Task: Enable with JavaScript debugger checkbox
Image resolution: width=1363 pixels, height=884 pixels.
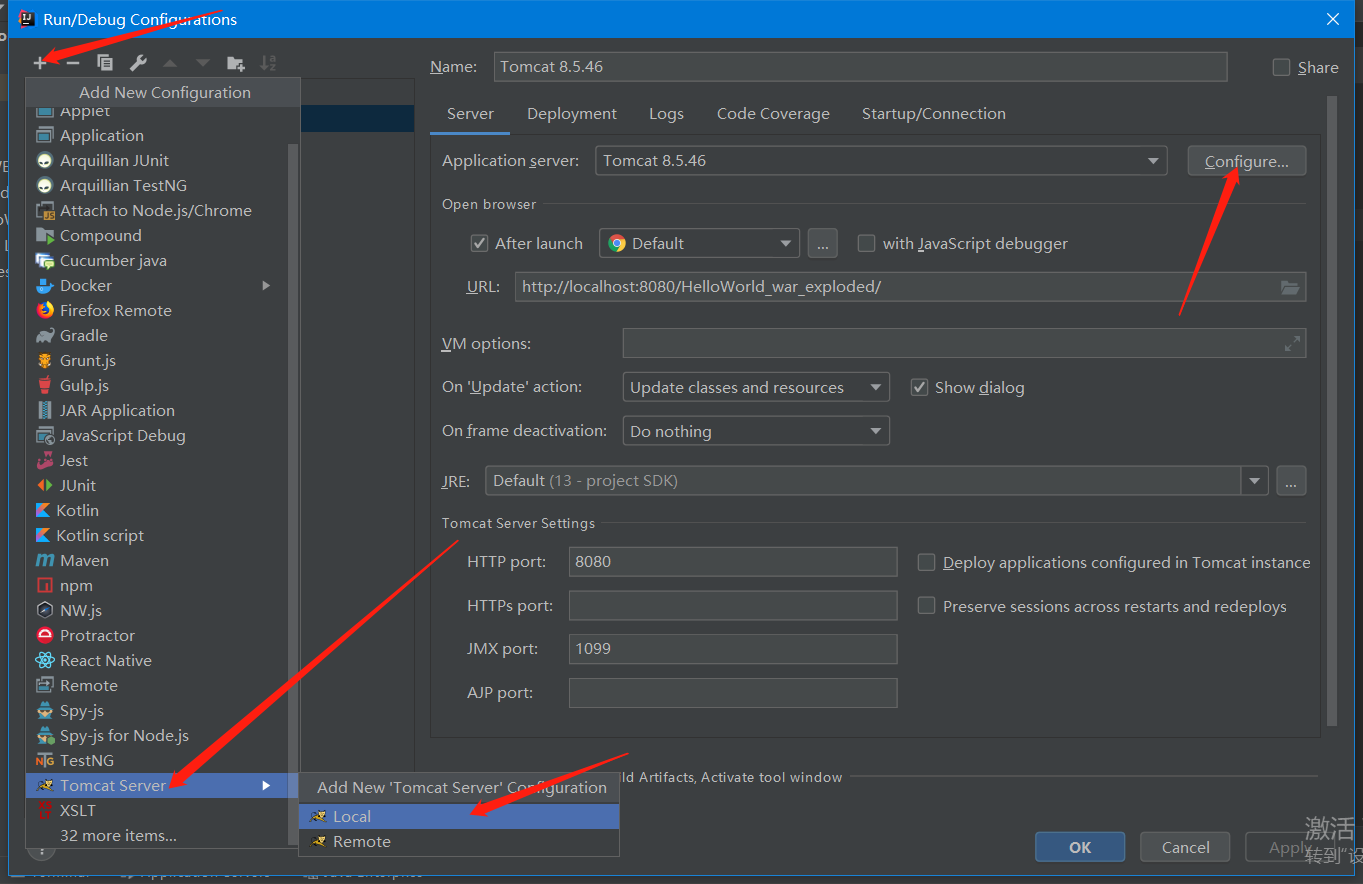Action: click(x=866, y=243)
